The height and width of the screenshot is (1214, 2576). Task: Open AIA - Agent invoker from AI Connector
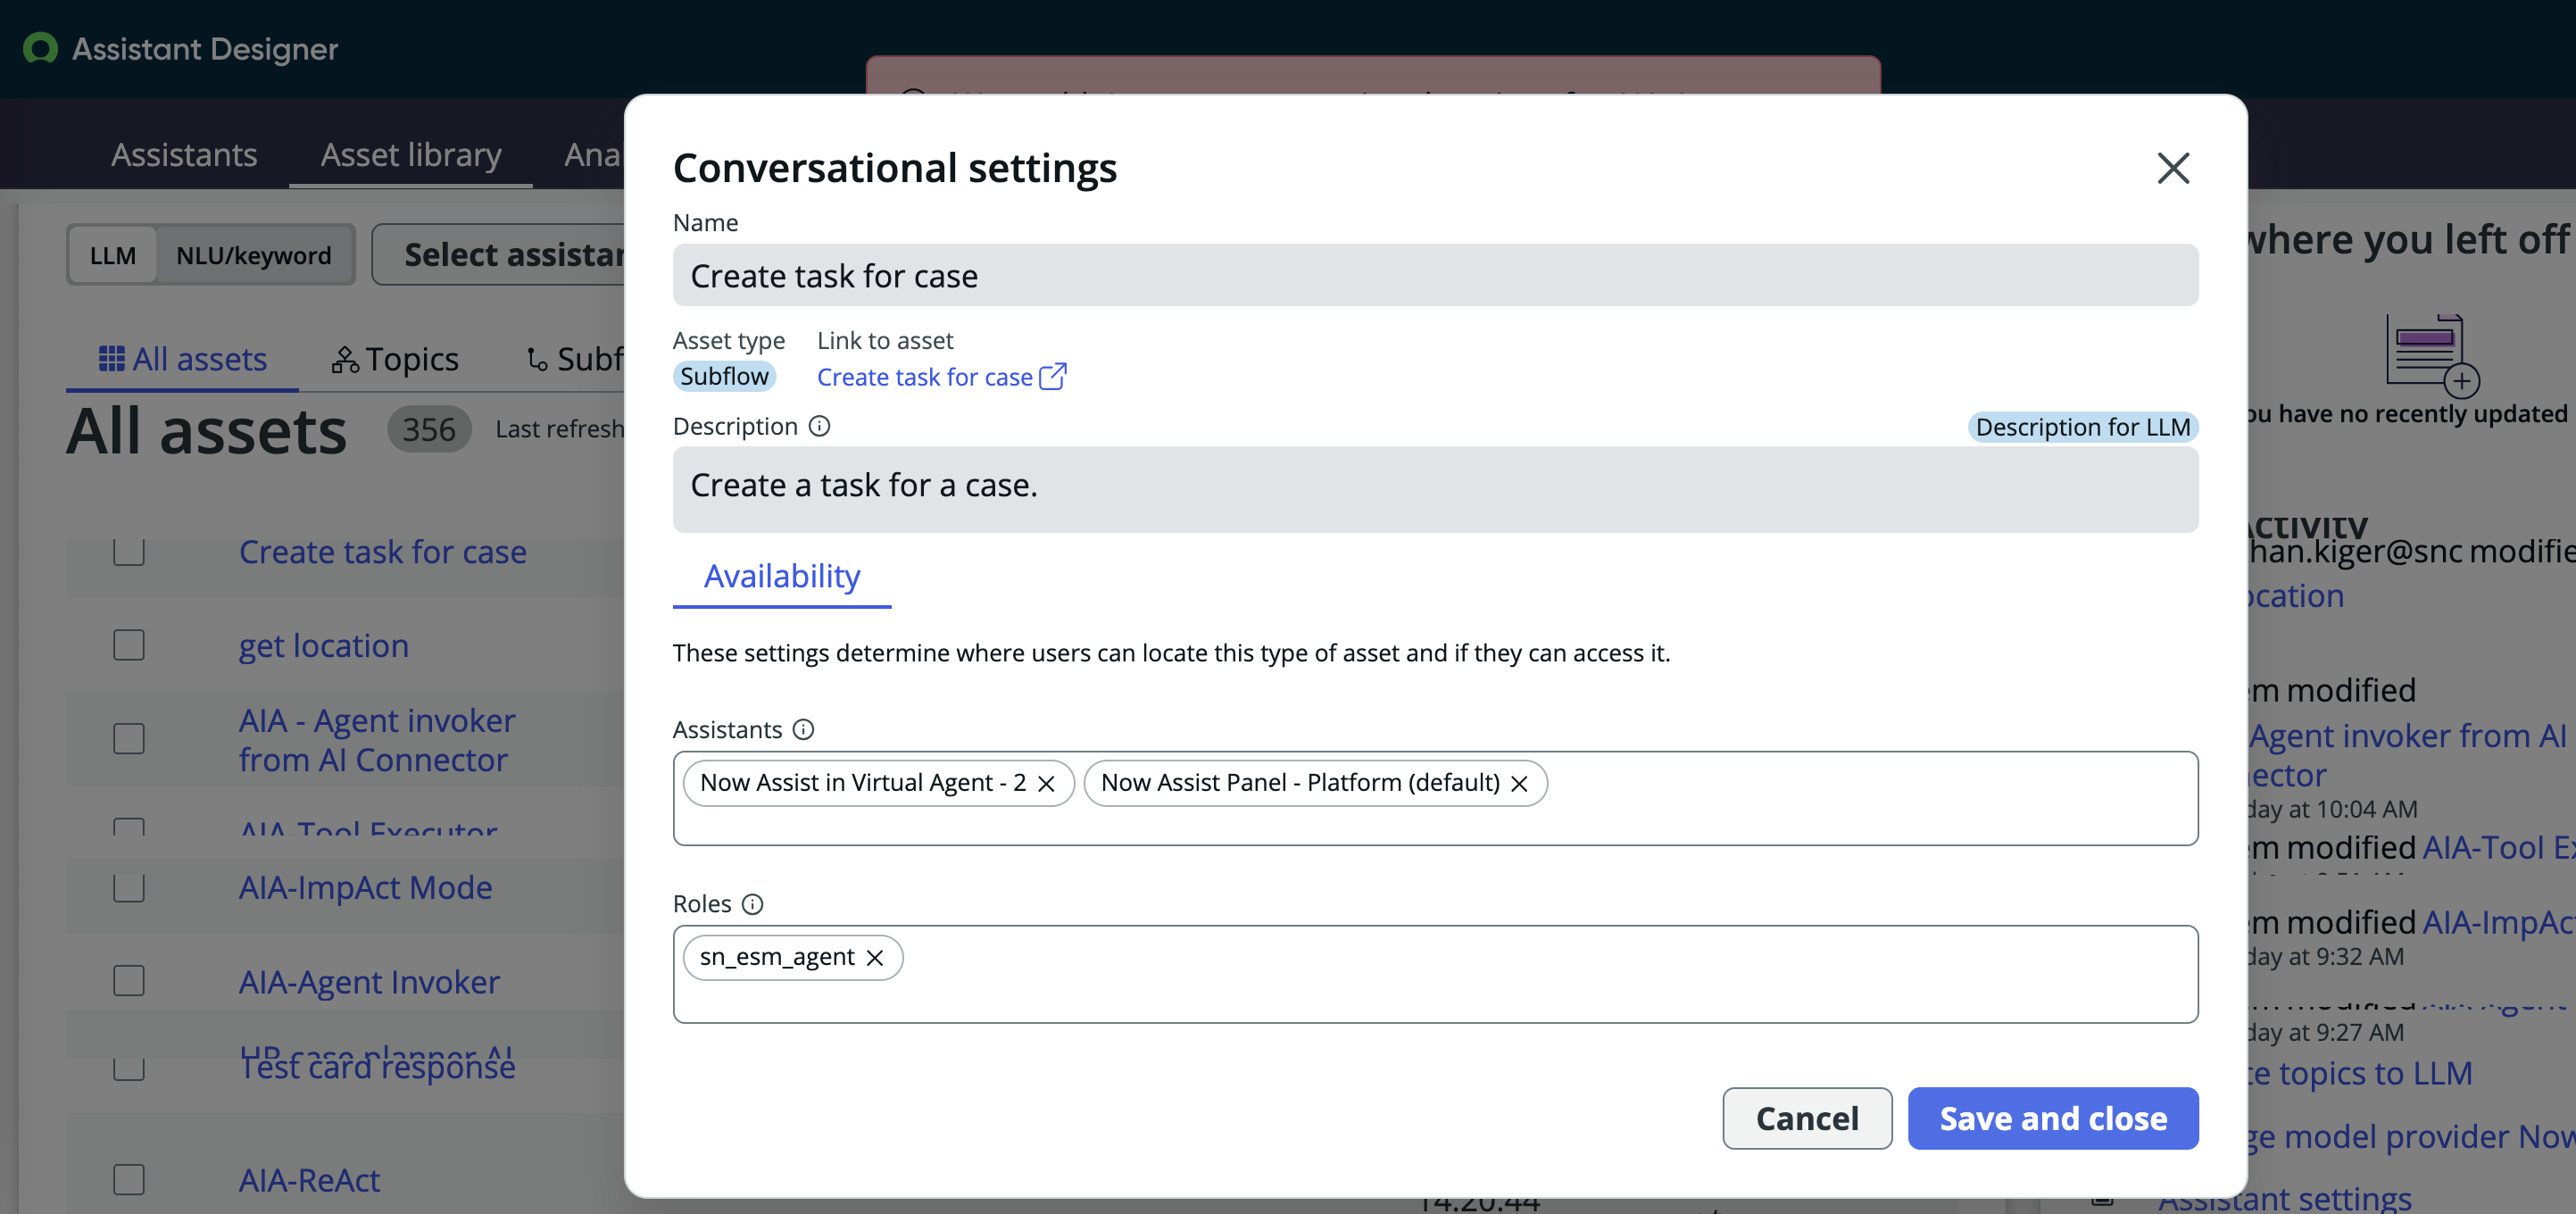(x=377, y=740)
